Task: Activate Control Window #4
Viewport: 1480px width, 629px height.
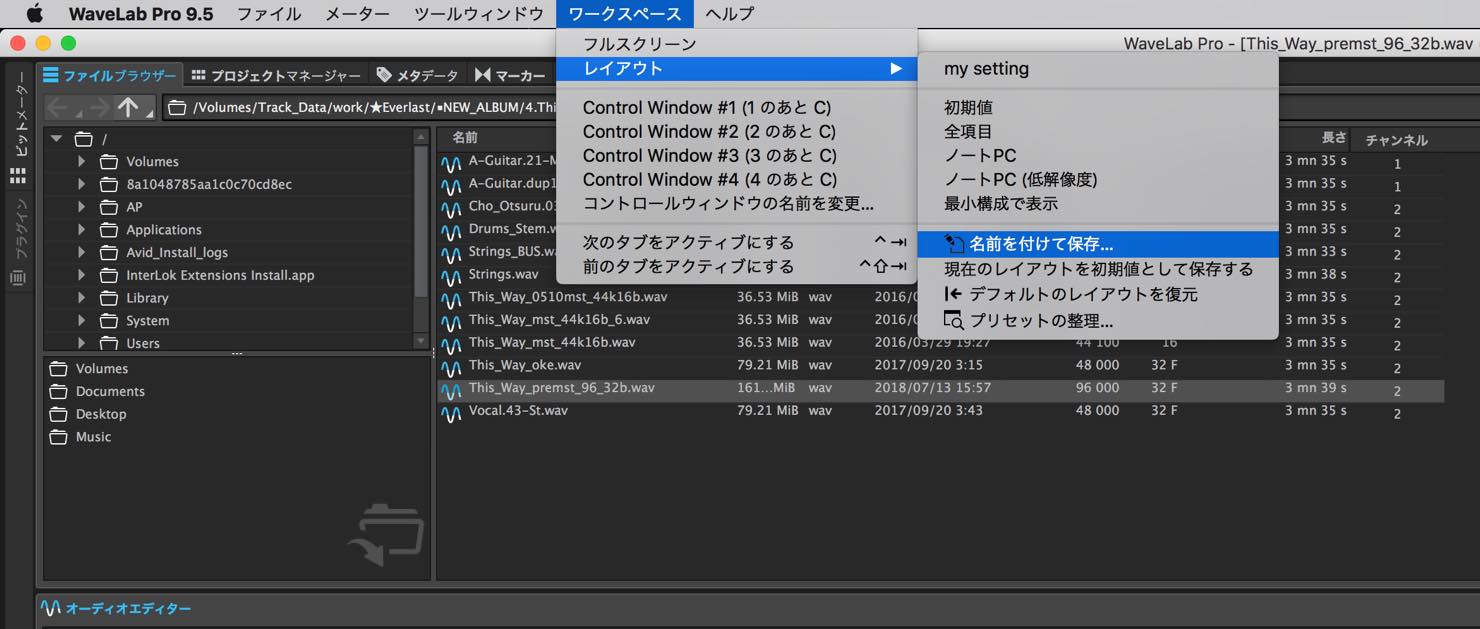Action: coord(737,179)
